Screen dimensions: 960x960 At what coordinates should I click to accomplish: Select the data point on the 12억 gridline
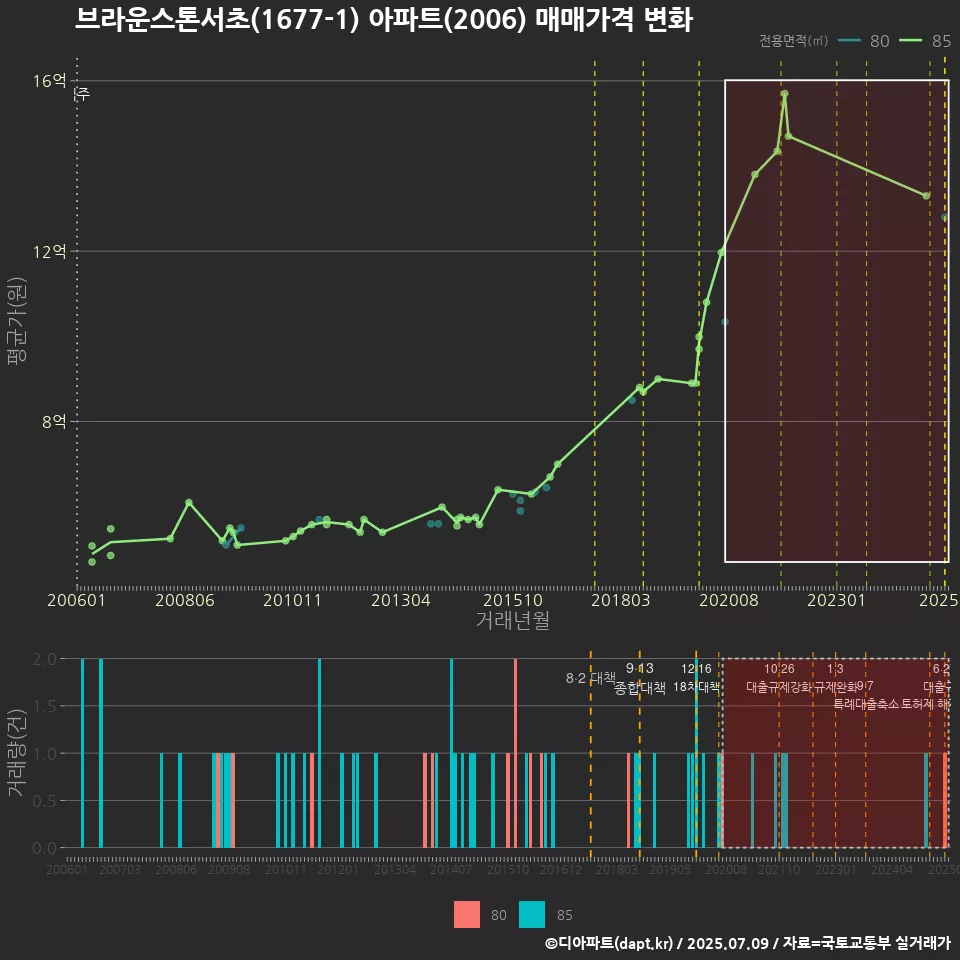click(721, 251)
